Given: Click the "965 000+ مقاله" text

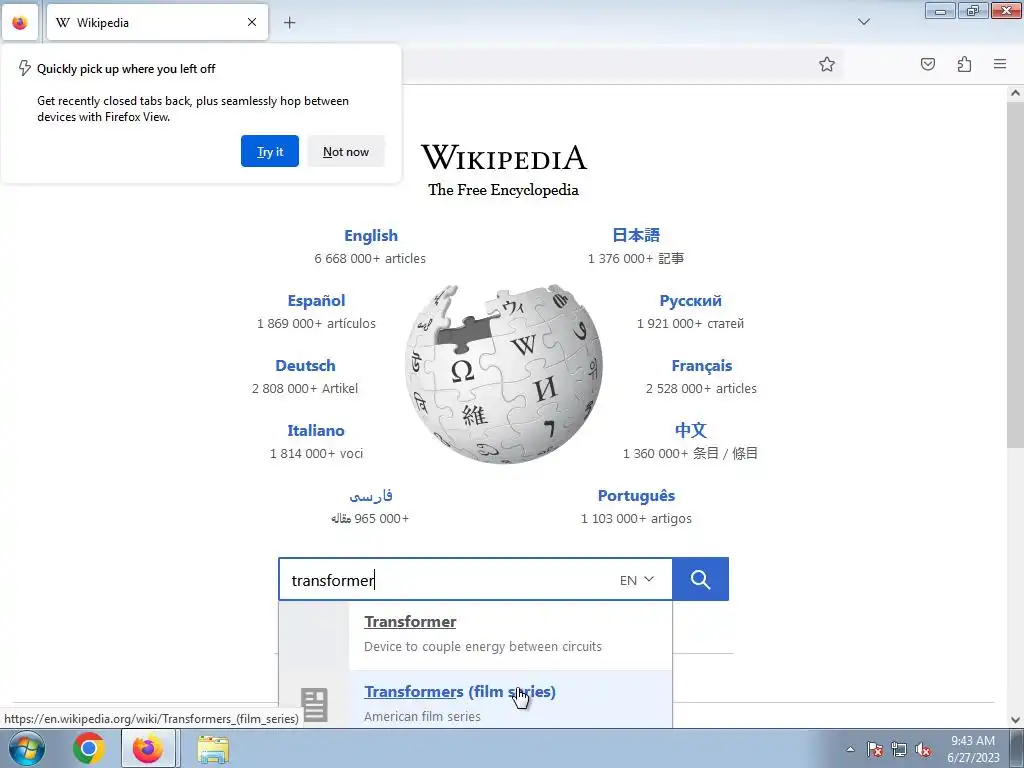Looking at the screenshot, I should pos(370,519).
